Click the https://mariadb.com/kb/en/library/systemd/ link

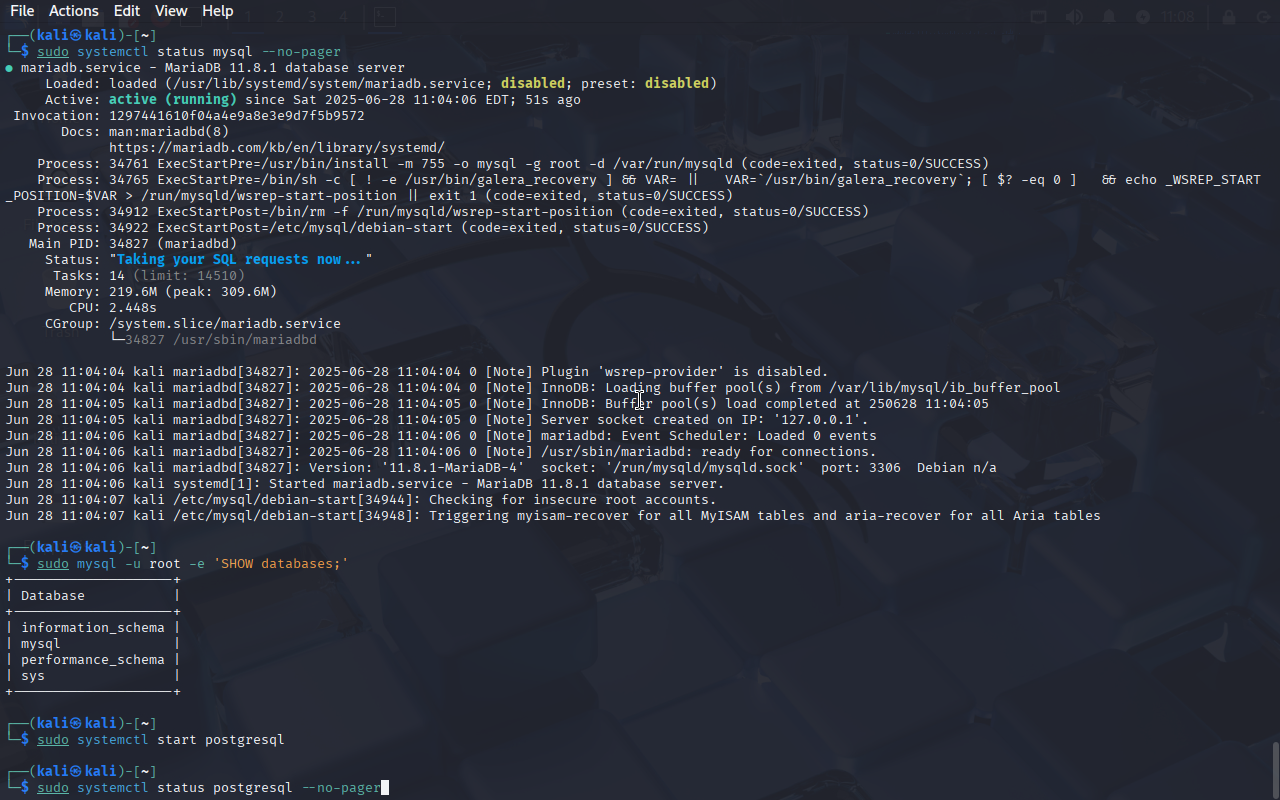277,147
